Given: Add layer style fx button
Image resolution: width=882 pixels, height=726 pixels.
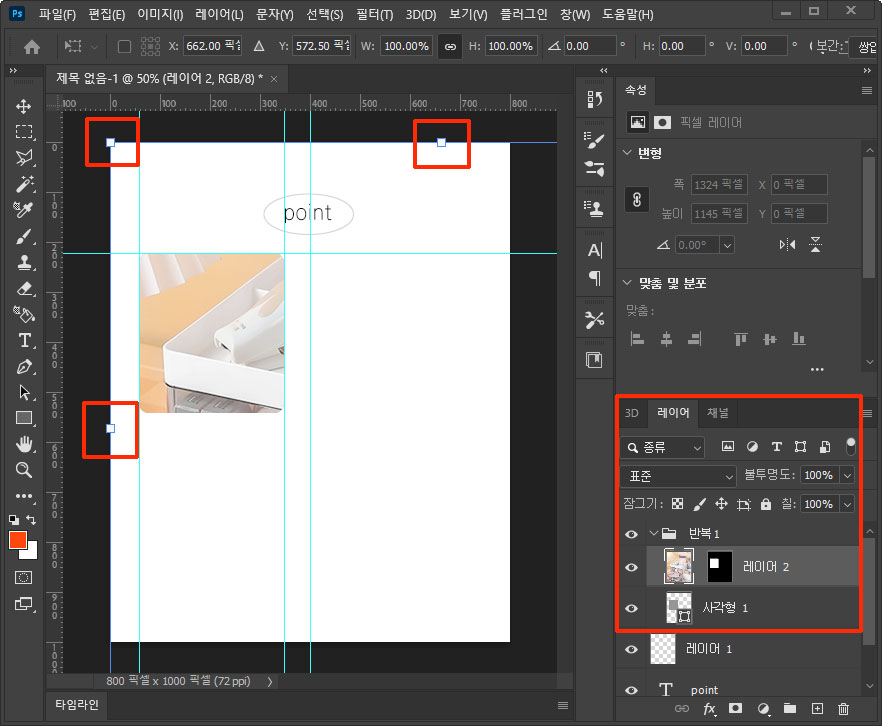Looking at the screenshot, I should point(709,709).
